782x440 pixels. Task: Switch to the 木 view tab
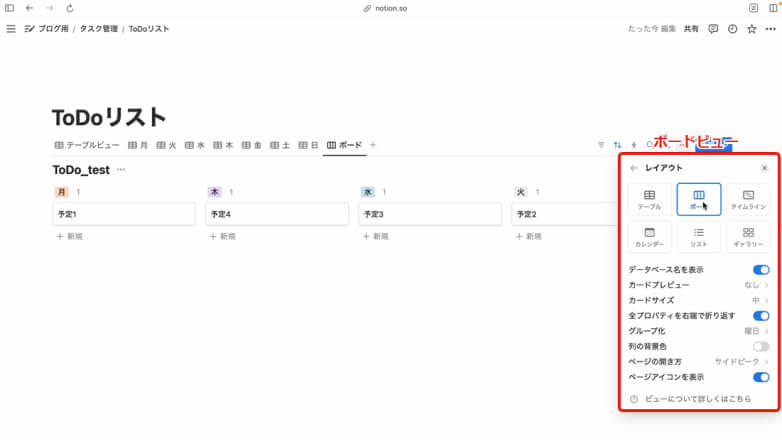(223, 145)
